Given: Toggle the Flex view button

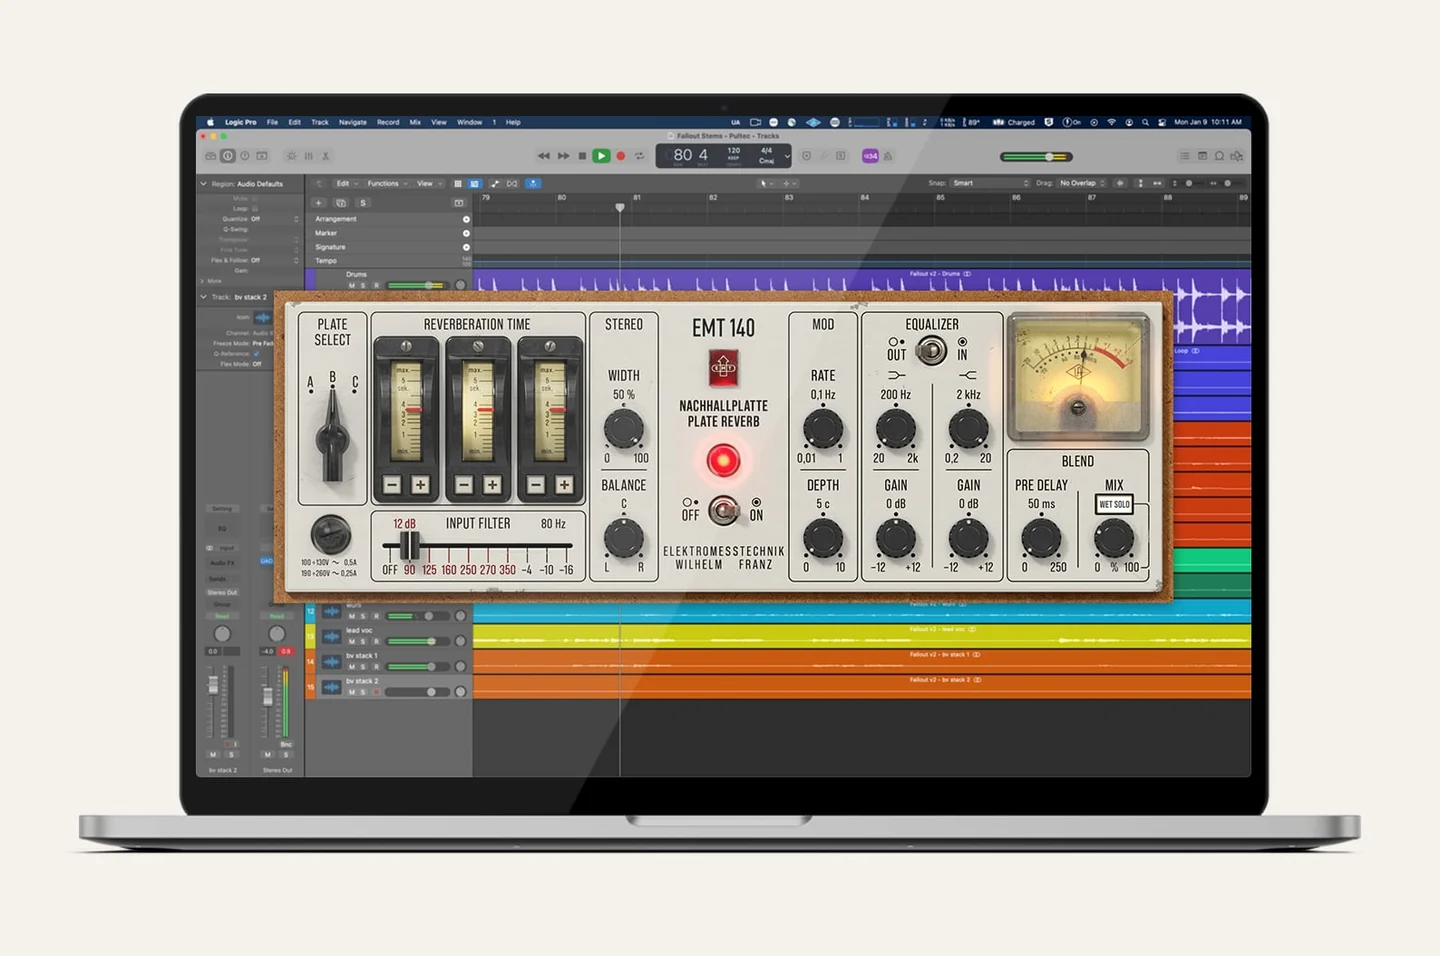Looking at the screenshot, I should [x=512, y=184].
